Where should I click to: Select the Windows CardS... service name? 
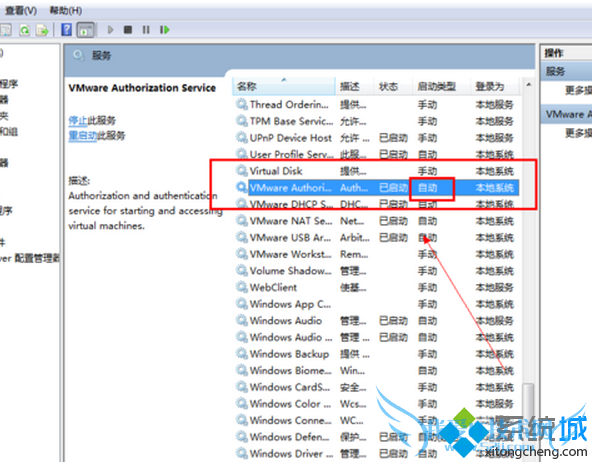coord(290,387)
